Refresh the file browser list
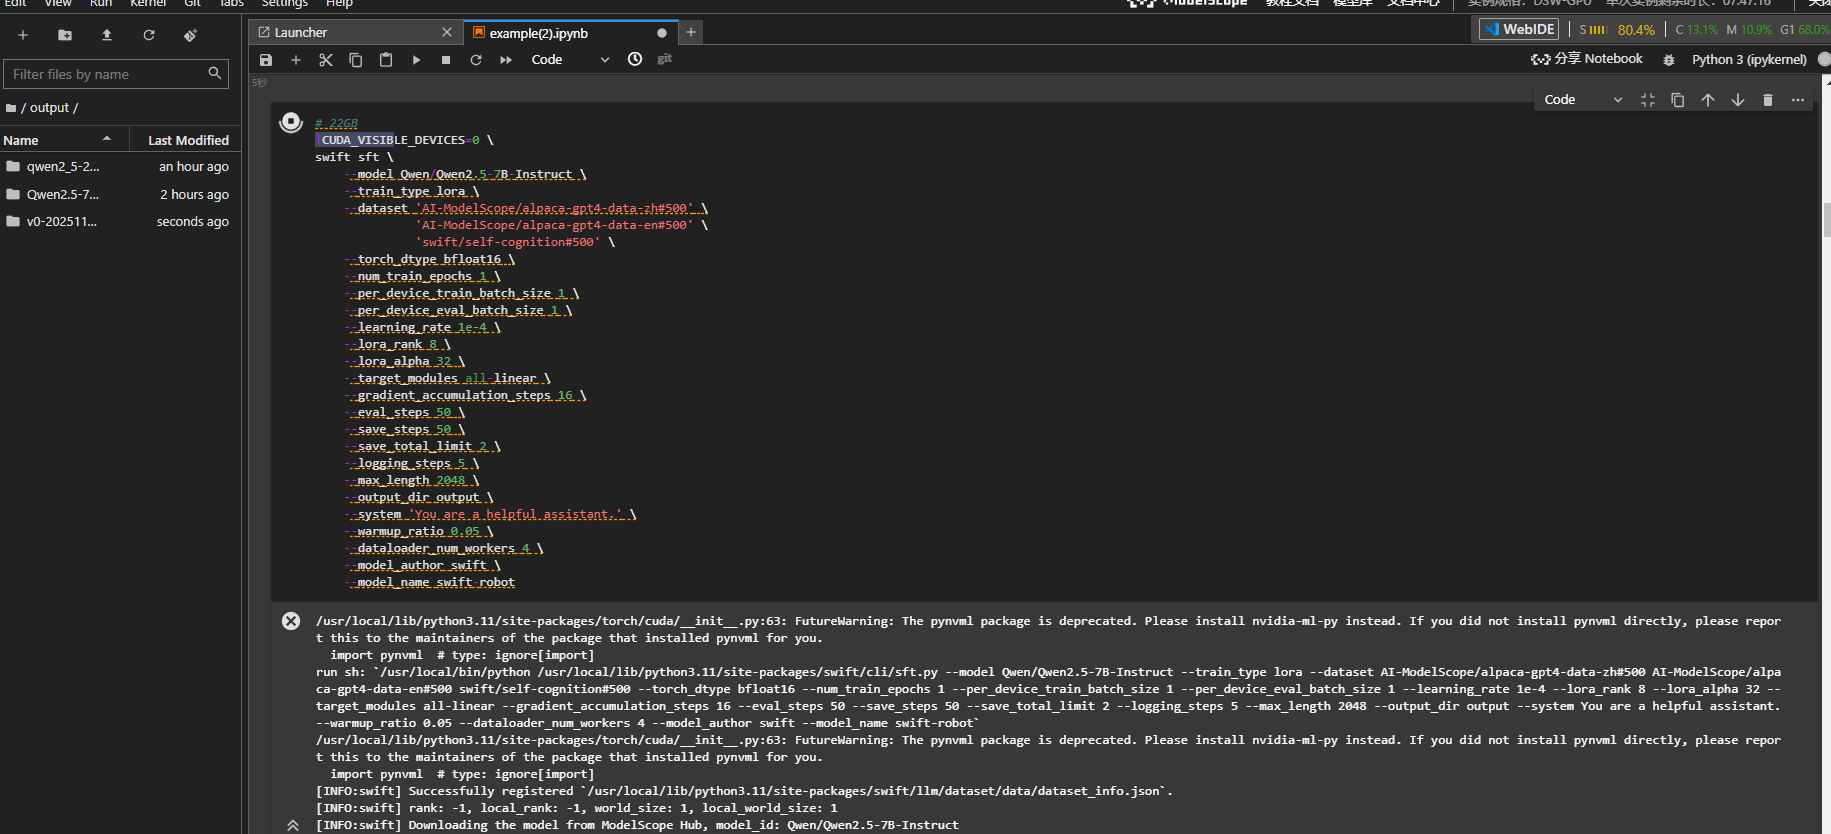The height and width of the screenshot is (834, 1831). (149, 35)
